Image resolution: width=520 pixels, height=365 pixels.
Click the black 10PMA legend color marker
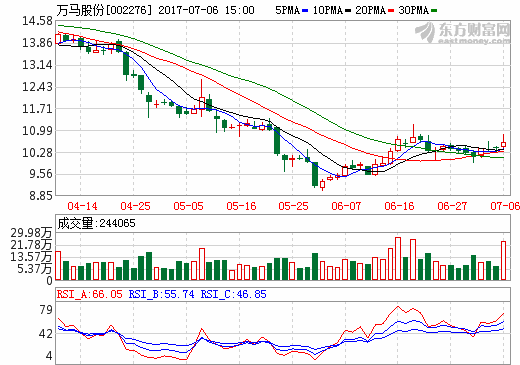(x=348, y=11)
